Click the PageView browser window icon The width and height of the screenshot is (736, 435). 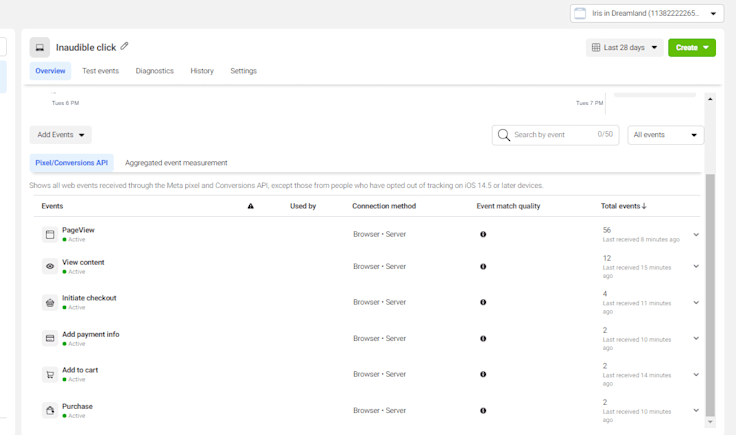[50, 234]
